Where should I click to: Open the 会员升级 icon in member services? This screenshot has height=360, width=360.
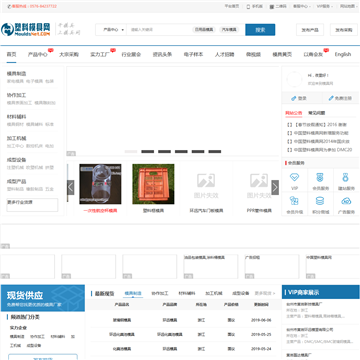tap(295, 201)
